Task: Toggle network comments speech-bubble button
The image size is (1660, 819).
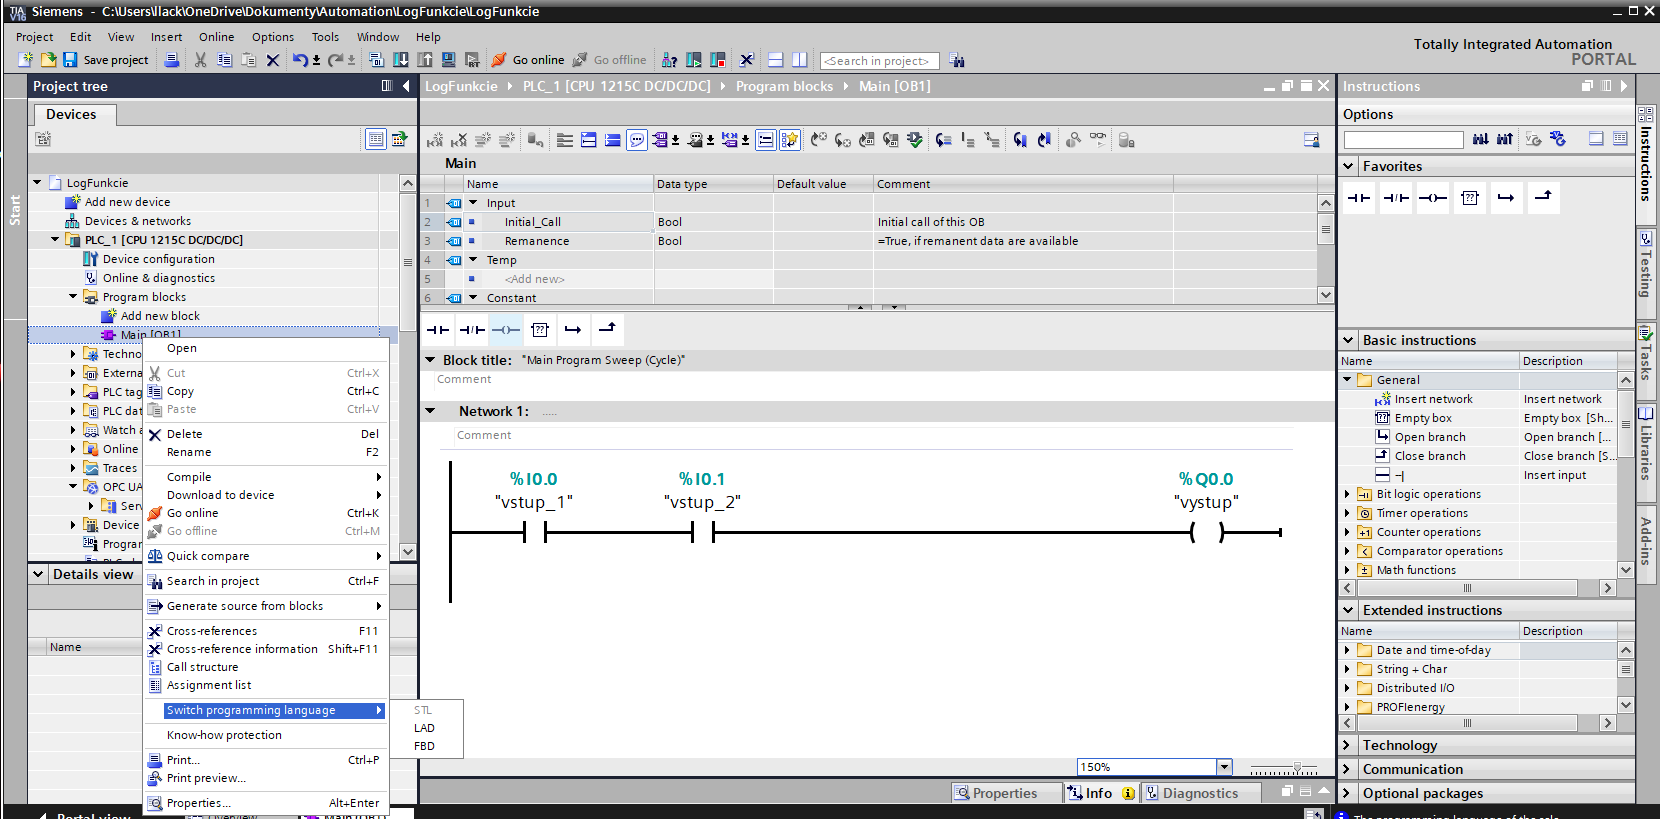Action: coord(637,140)
